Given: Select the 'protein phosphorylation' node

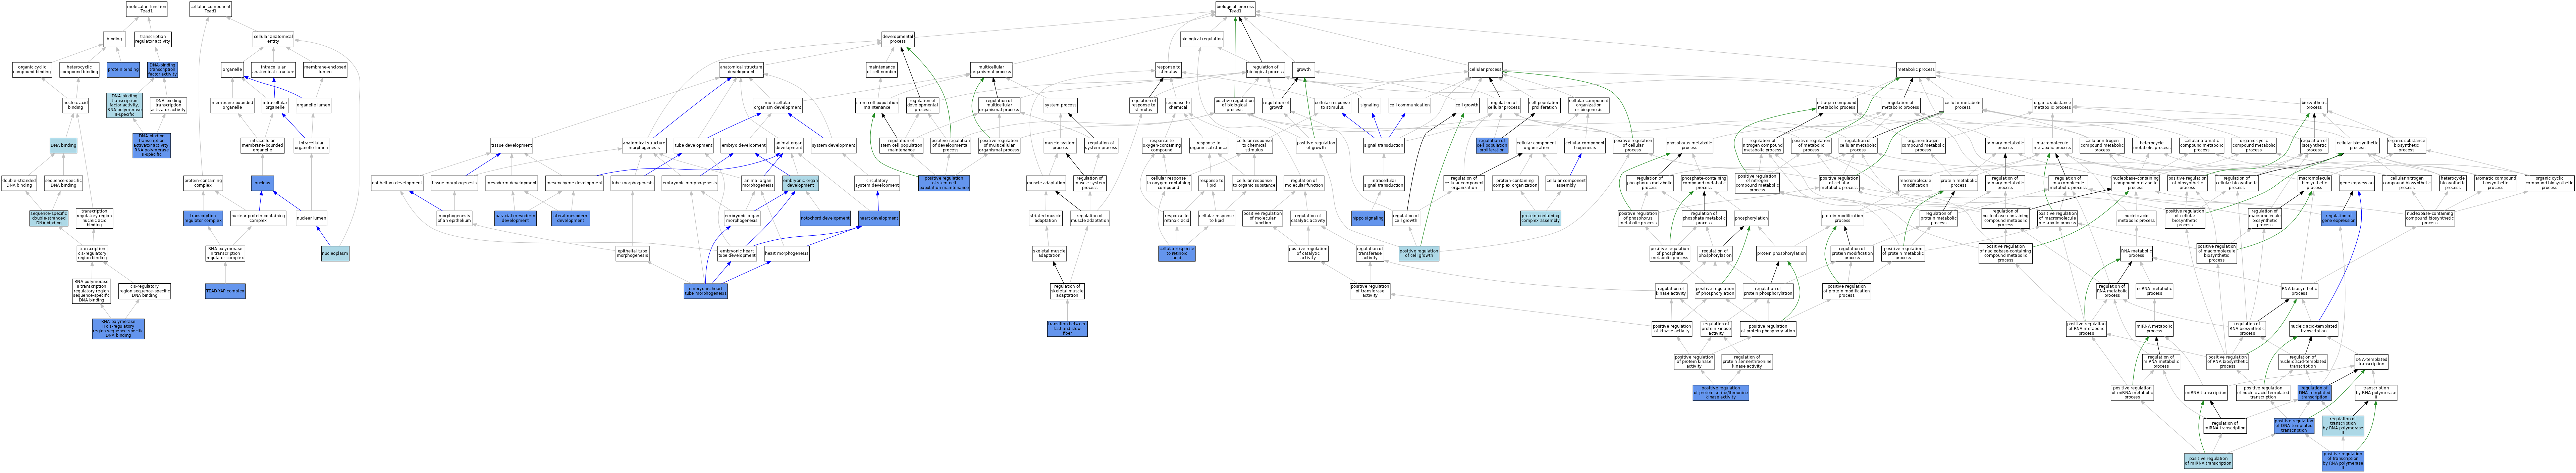Looking at the screenshot, I should click(1781, 254).
